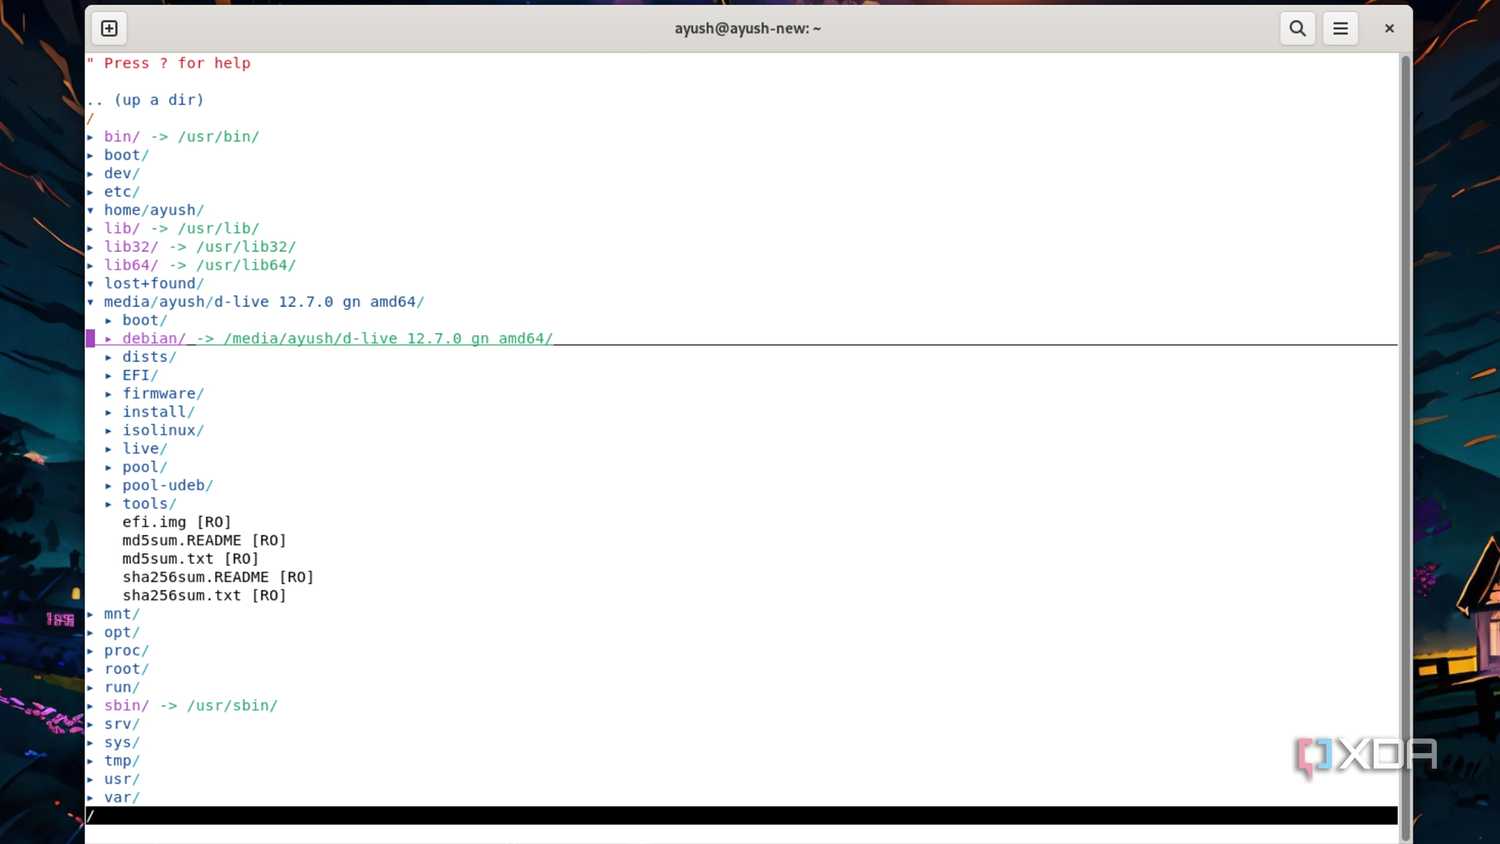The width and height of the screenshot is (1500, 844).
Task: Select the sys/ directory
Action: 121,743
